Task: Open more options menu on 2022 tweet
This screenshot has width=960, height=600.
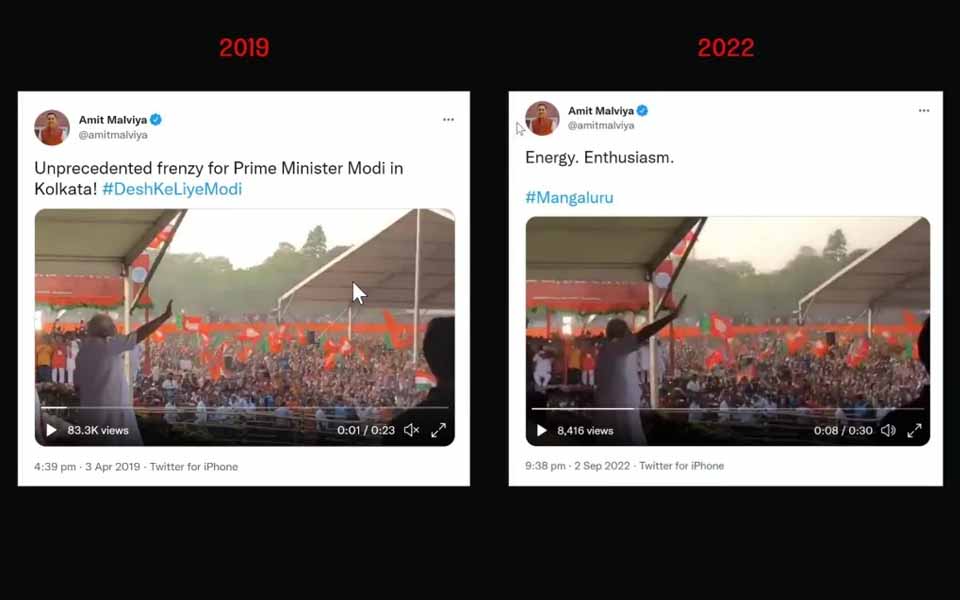Action: tap(924, 111)
